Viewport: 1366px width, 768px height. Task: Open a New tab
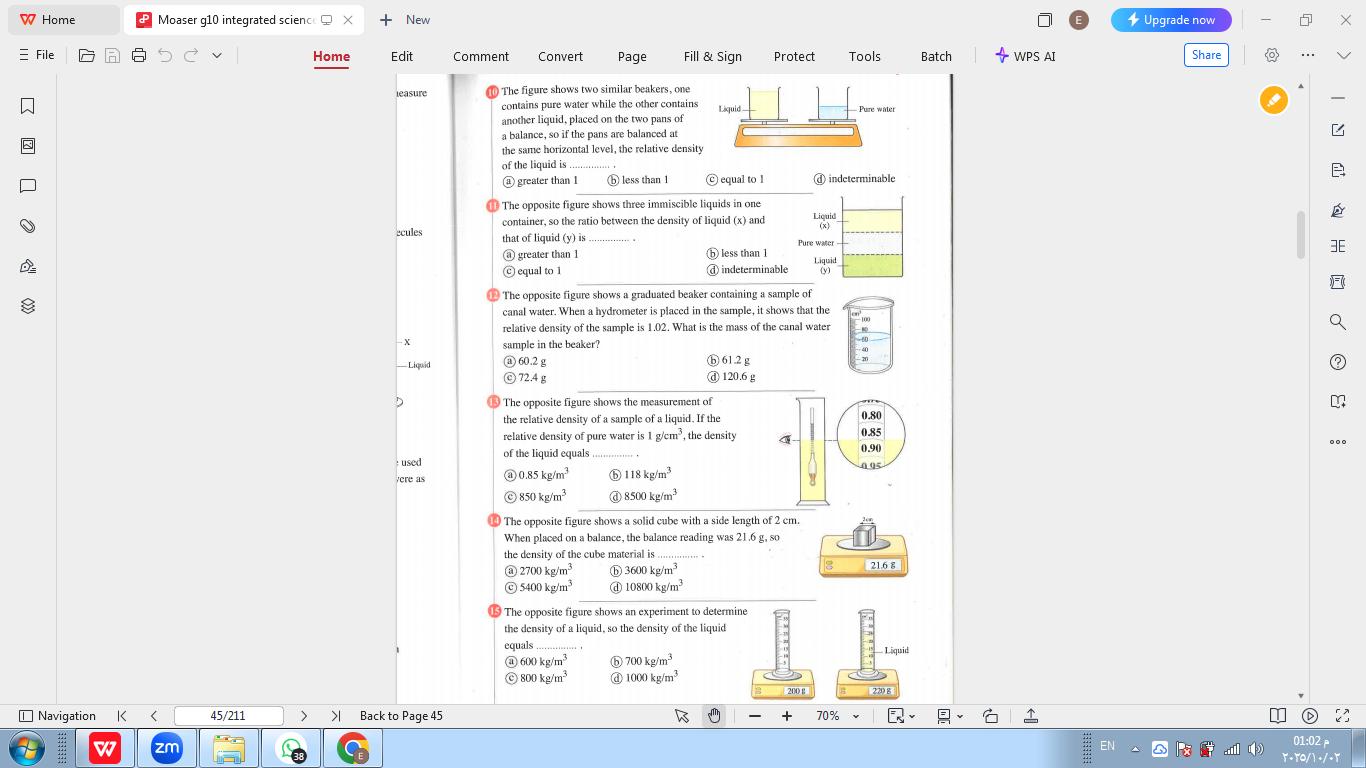pos(405,20)
